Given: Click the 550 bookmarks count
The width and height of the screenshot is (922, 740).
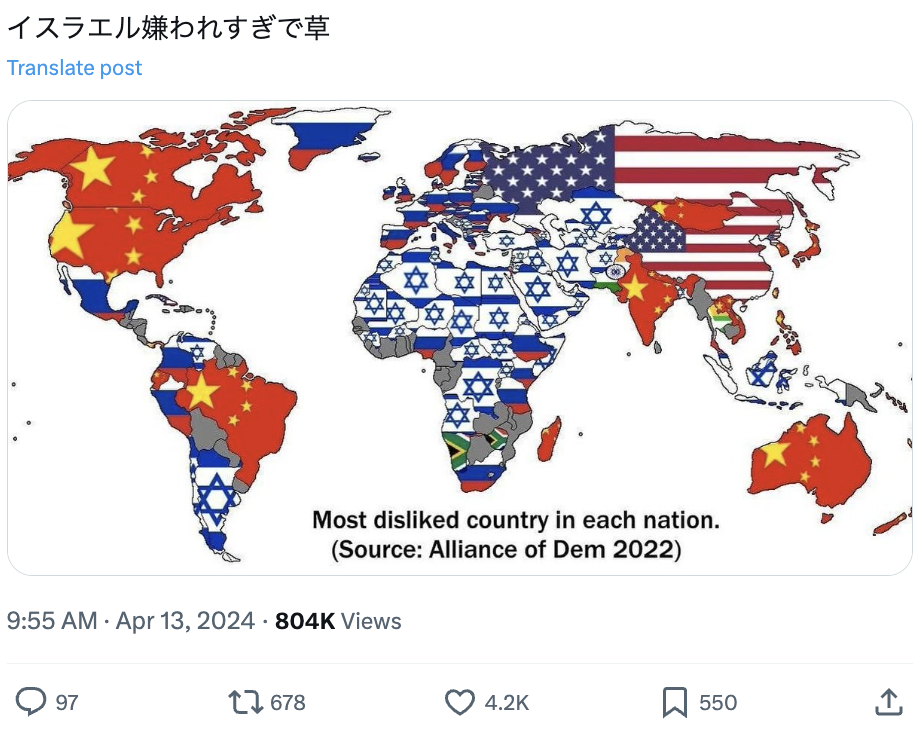Looking at the screenshot, I should click(x=717, y=702).
